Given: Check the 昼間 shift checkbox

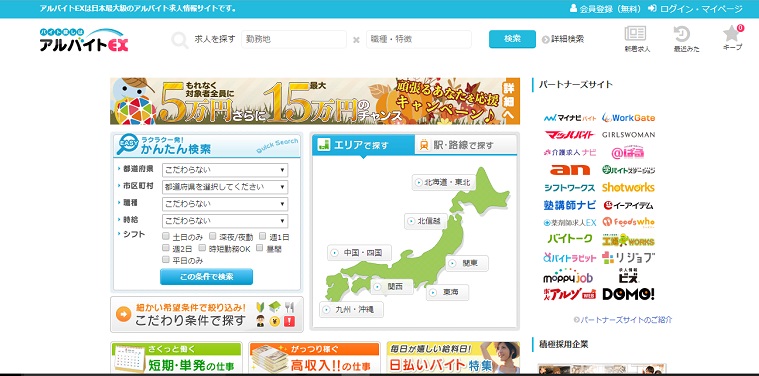Looking at the screenshot, I should click(x=259, y=248).
